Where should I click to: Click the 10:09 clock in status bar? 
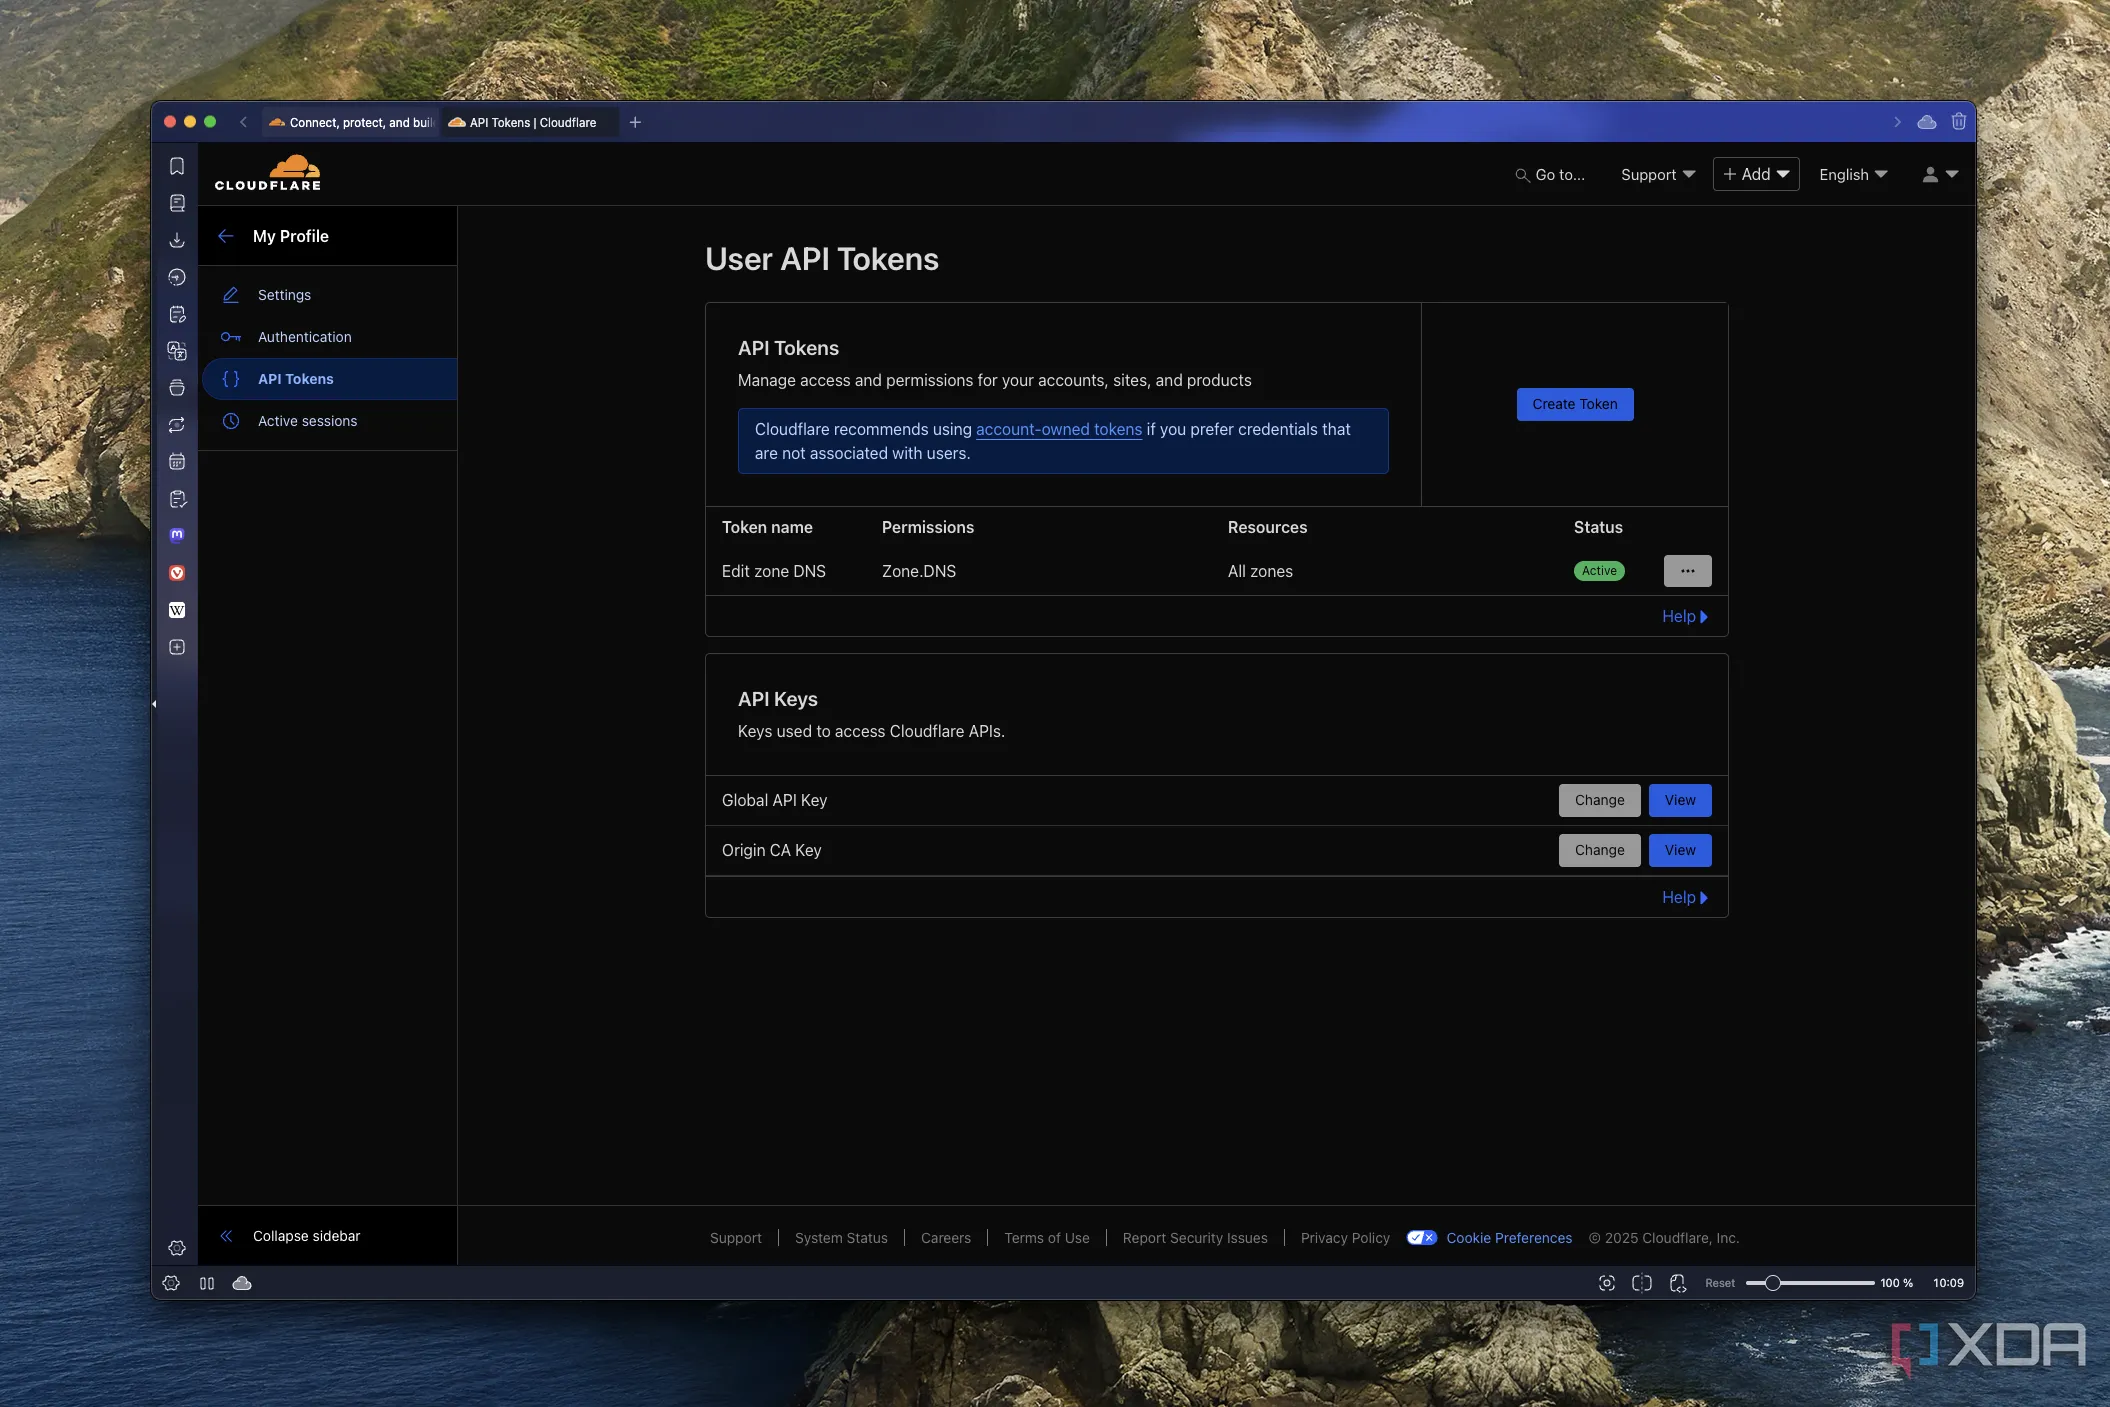(x=1948, y=1283)
